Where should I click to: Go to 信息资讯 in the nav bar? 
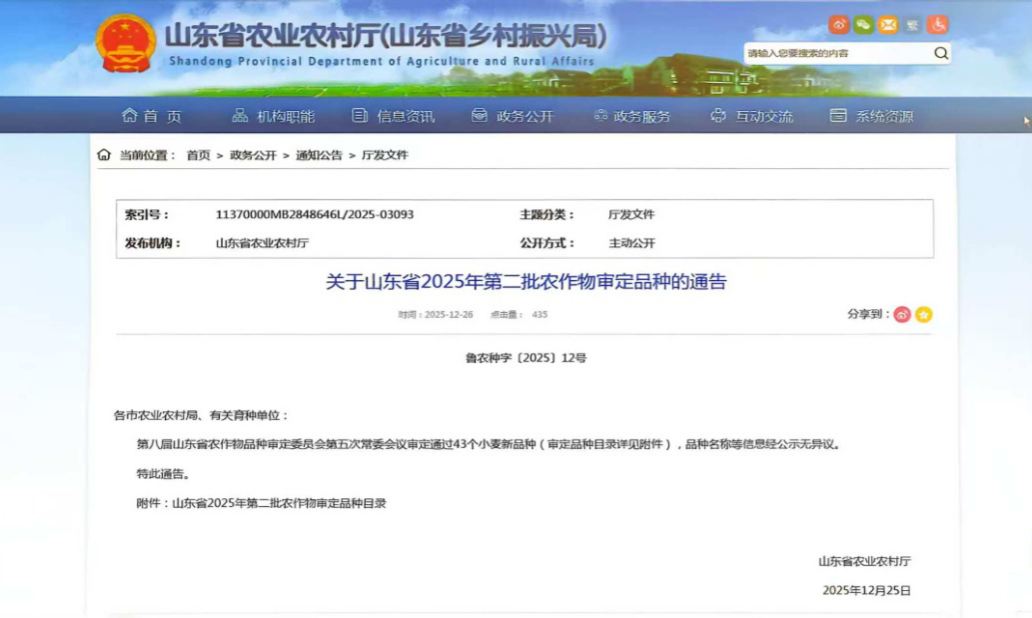(x=394, y=116)
